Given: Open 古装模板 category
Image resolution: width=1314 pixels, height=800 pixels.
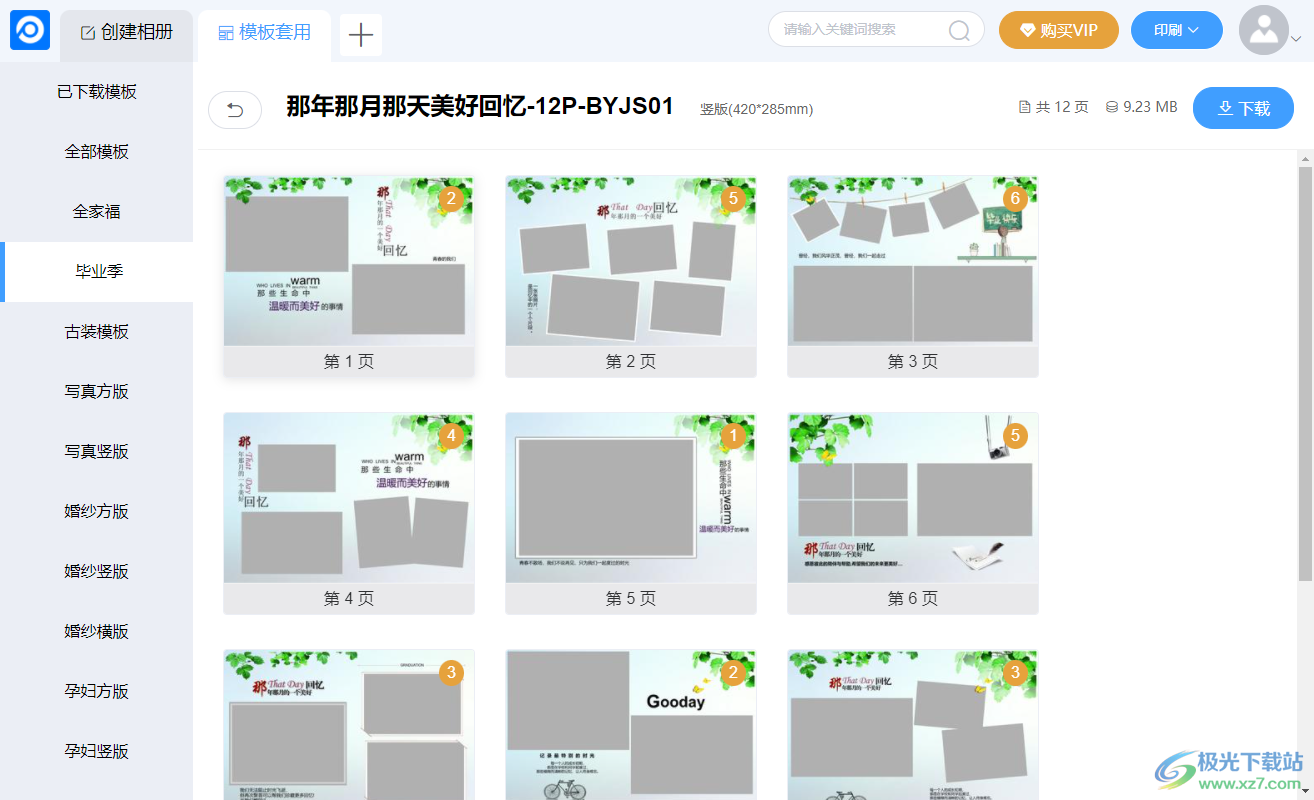Looking at the screenshot, I should pyautogui.click(x=97, y=332).
